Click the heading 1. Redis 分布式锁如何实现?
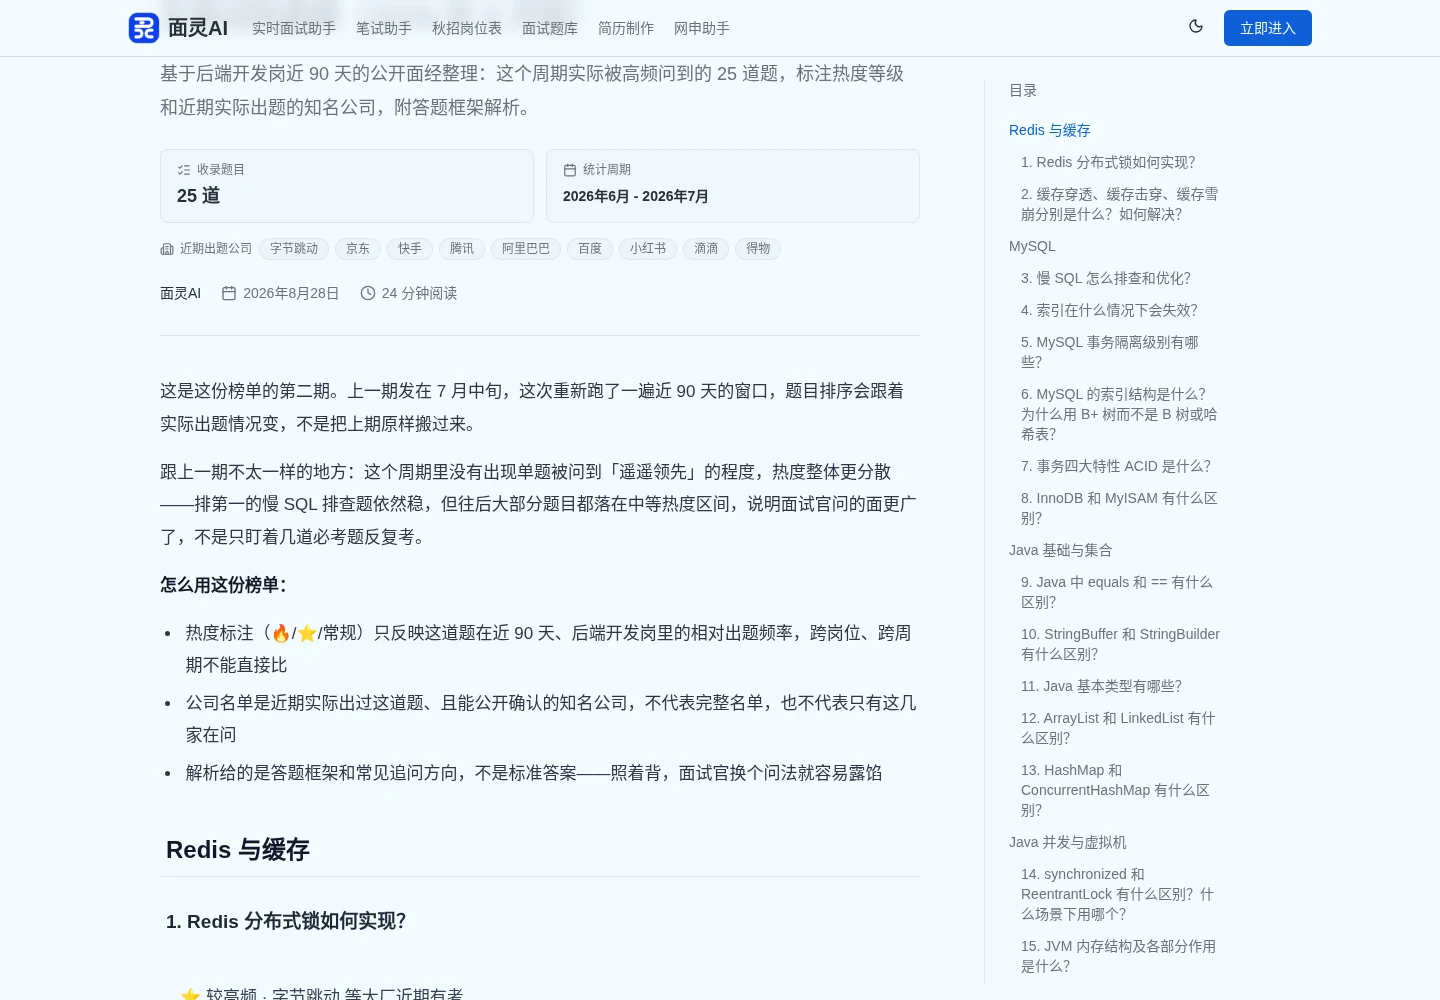Screen dimensions: 1440x1000 [x=286, y=921]
